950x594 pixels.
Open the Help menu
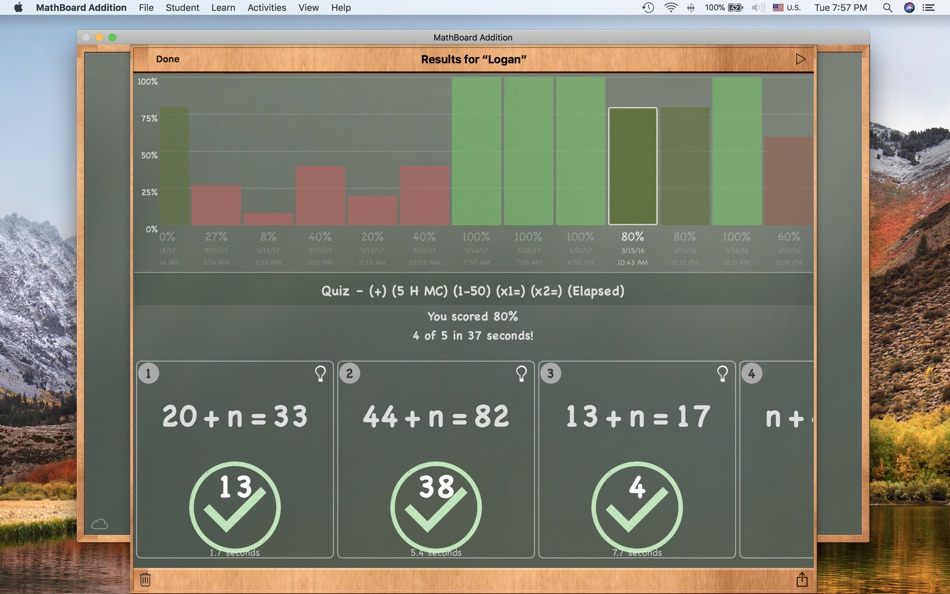(x=341, y=7)
